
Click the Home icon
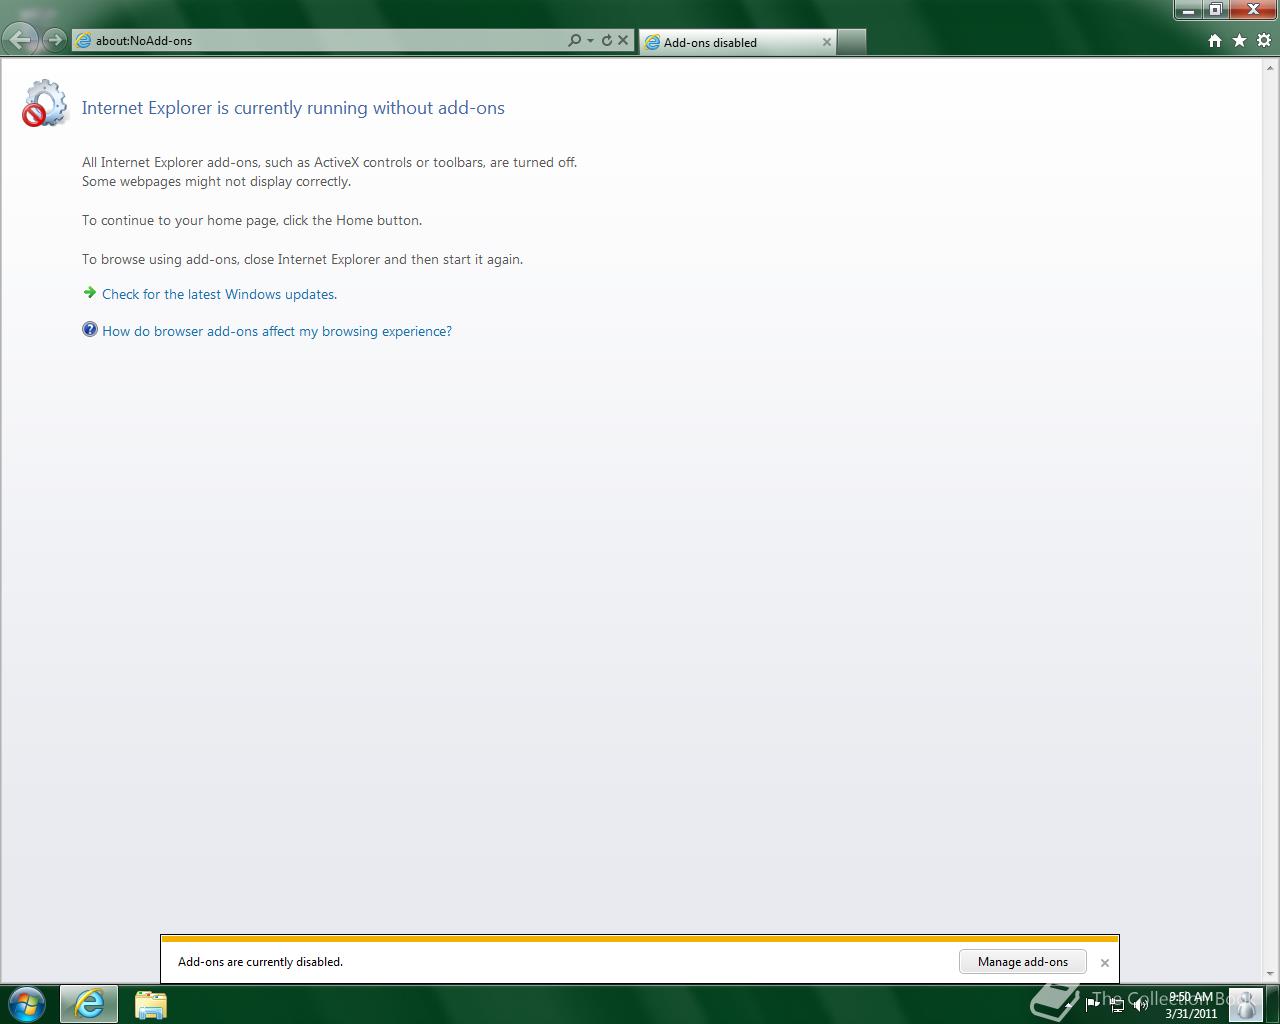tap(1215, 41)
